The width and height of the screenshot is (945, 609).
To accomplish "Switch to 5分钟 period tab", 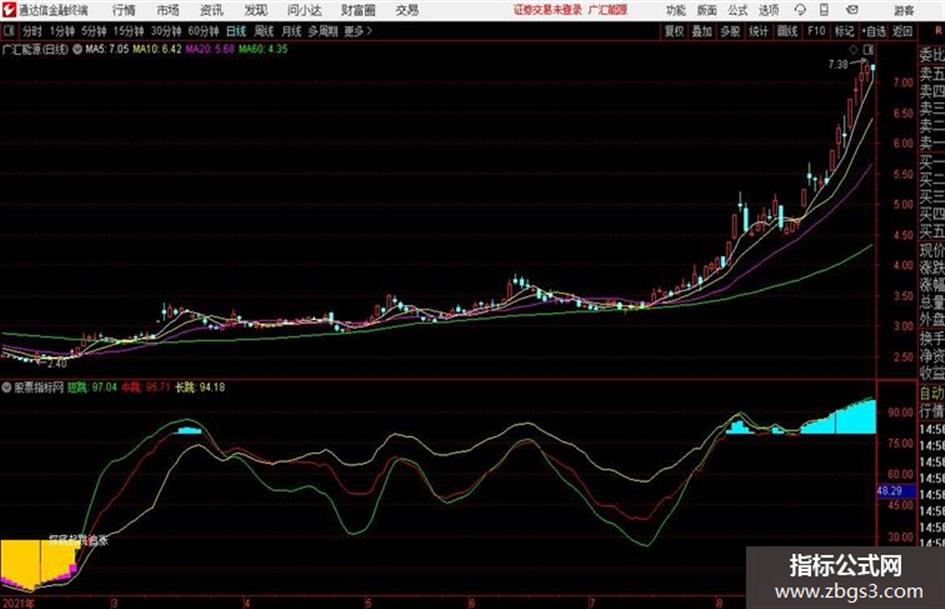I will click(x=94, y=31).
